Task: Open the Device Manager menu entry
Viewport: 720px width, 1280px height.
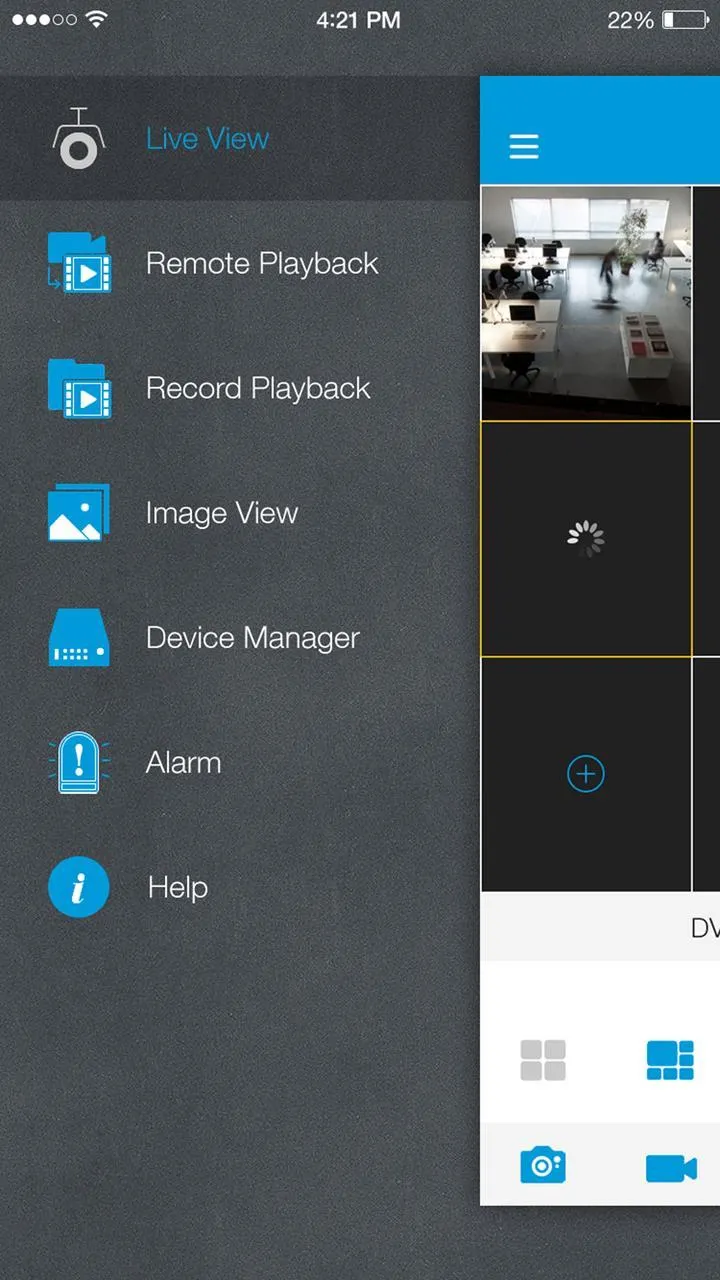Action: point(253,638)
